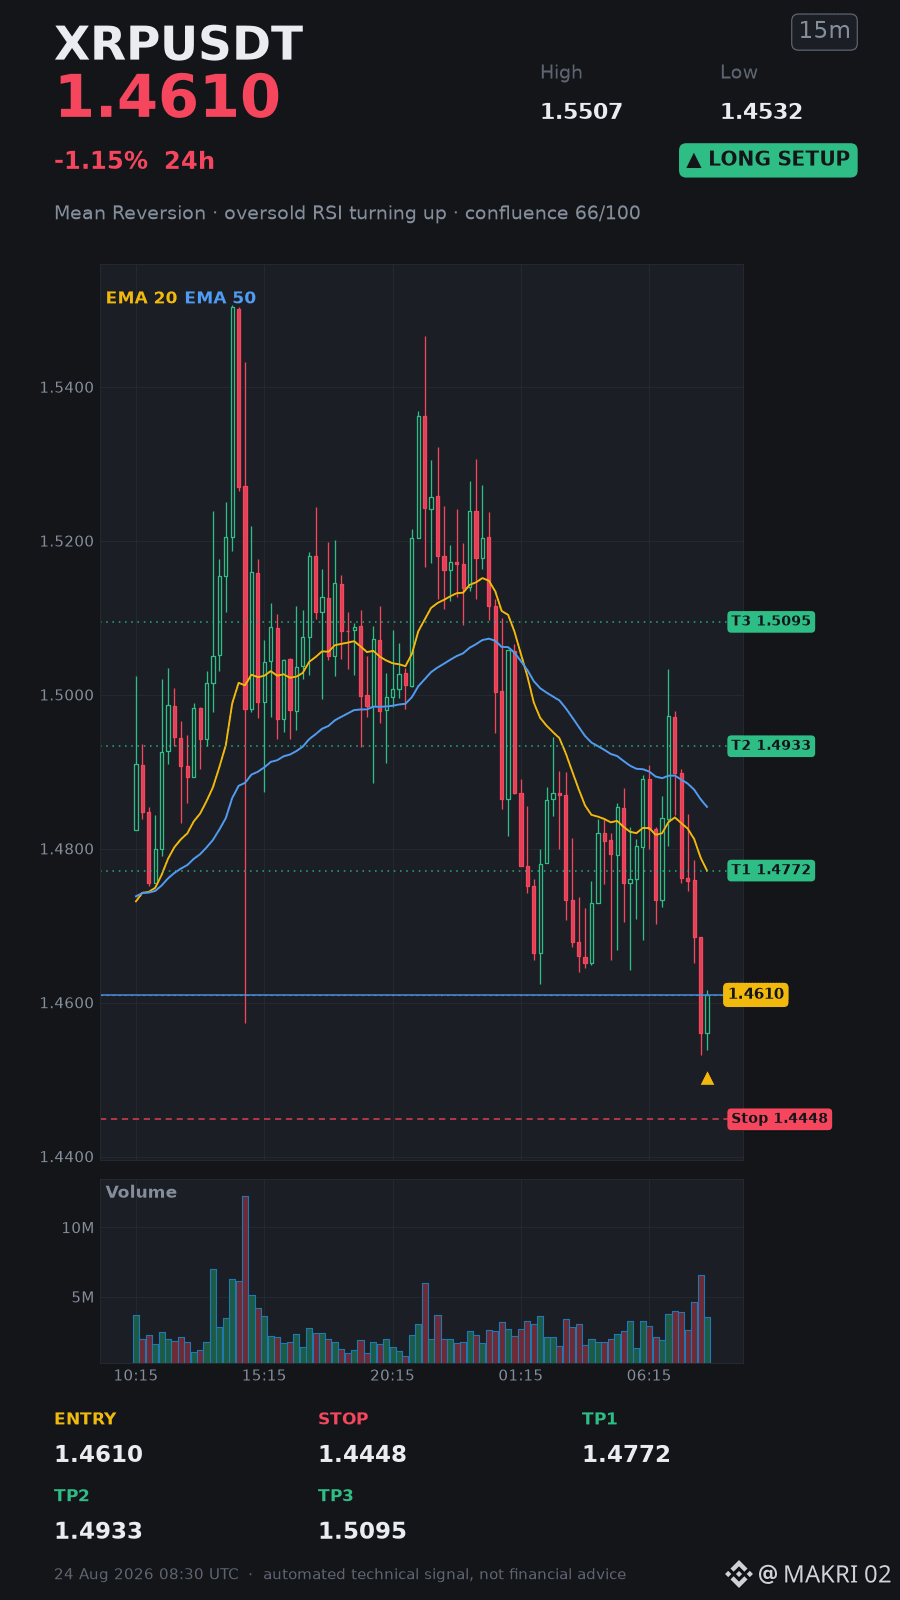Click the Mean Reversion strategy description
The image size is (900, 1600).
(347, 213)
